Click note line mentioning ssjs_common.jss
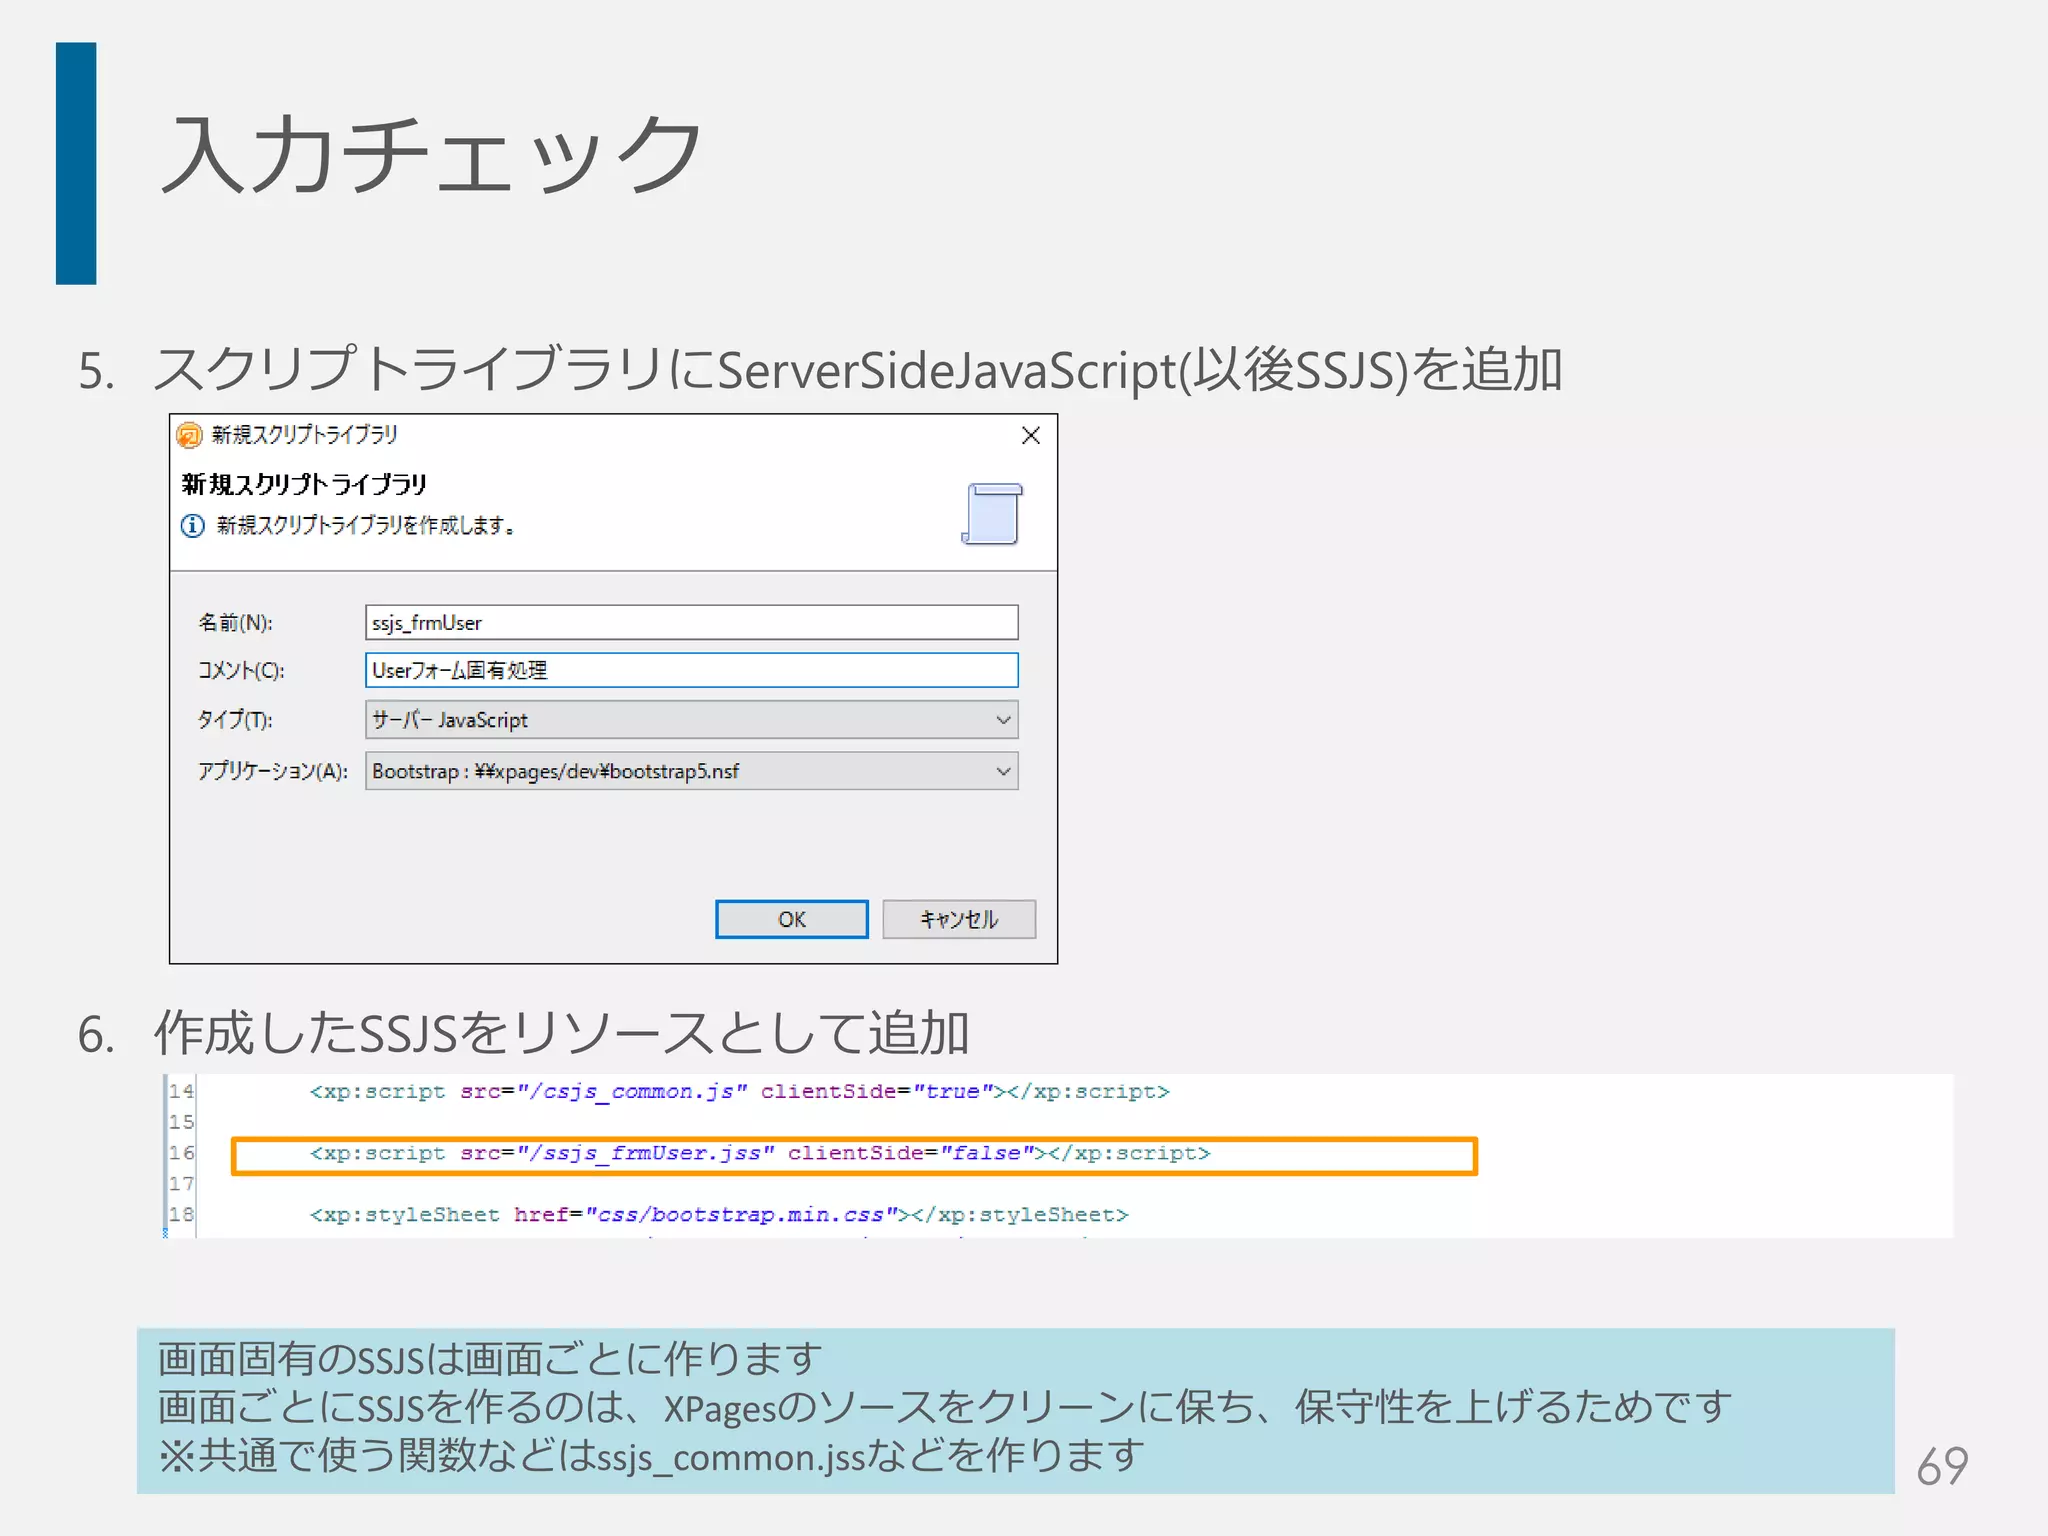The width and height of the screenshot is (2048, 1536). [651, 1456]
